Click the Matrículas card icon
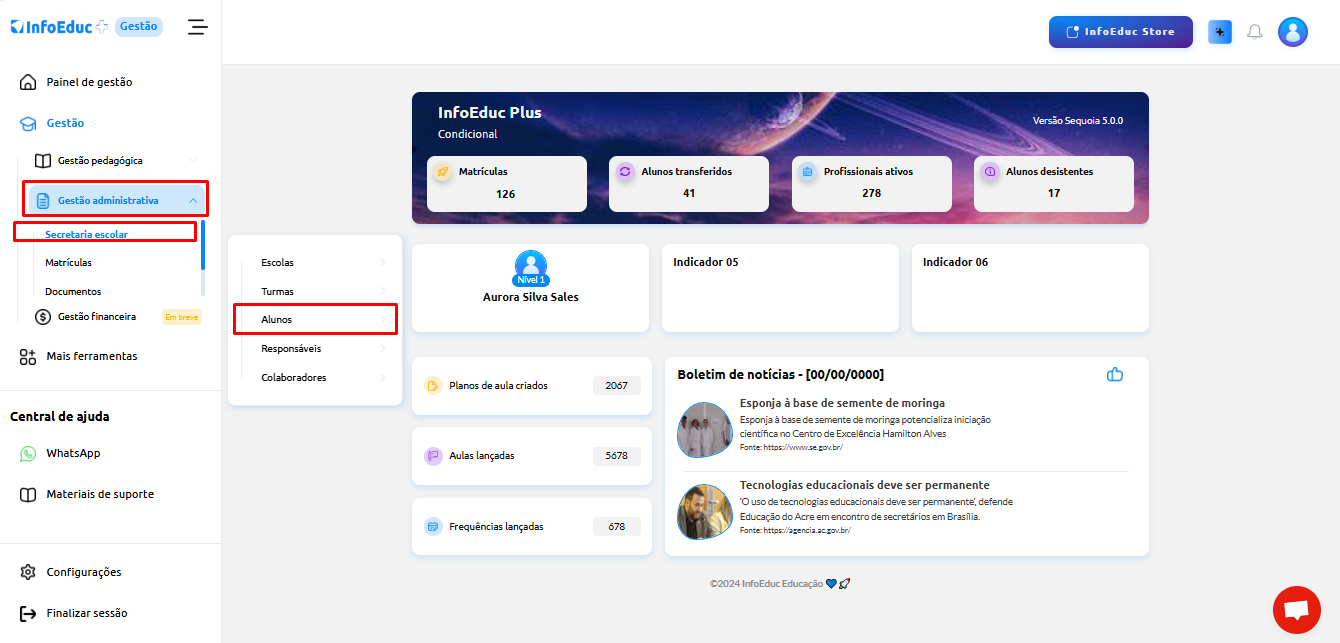This screenshot has height=643, width=1340. tap(443, 172)
